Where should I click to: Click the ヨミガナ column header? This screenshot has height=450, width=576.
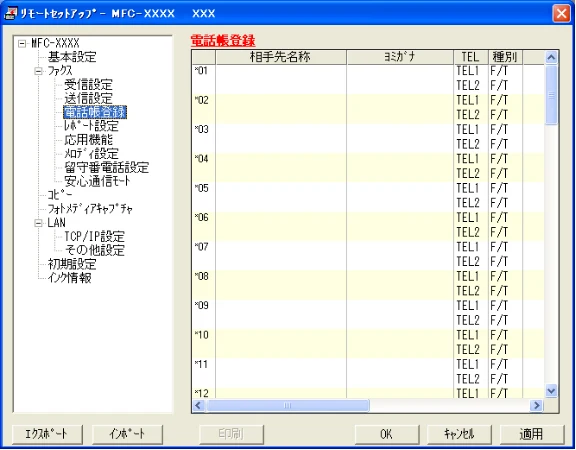[400, 57]
